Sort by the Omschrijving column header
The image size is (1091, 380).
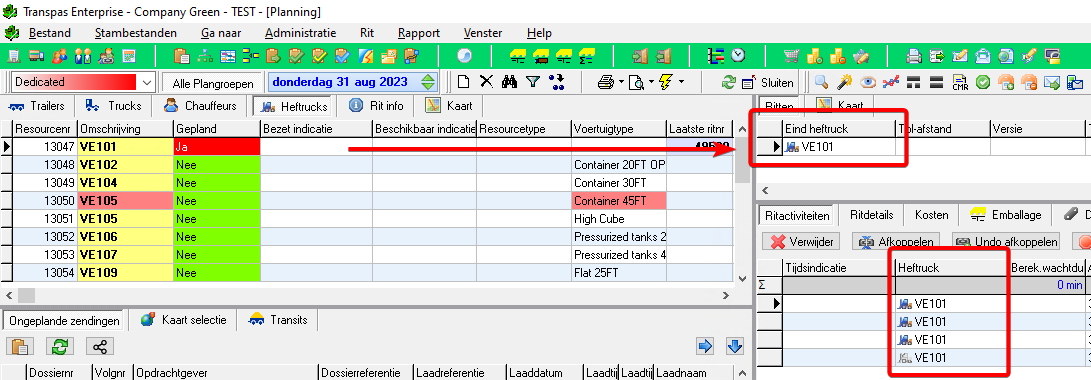125,129
